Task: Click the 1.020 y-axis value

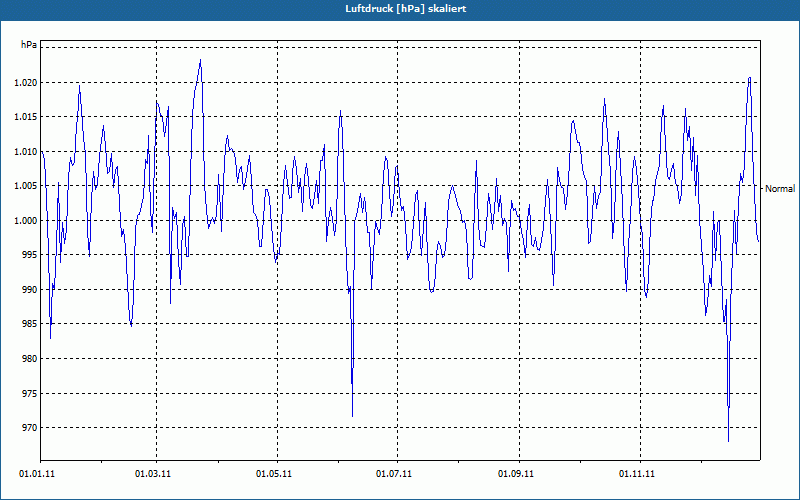Action: click(x=26, y=83)
